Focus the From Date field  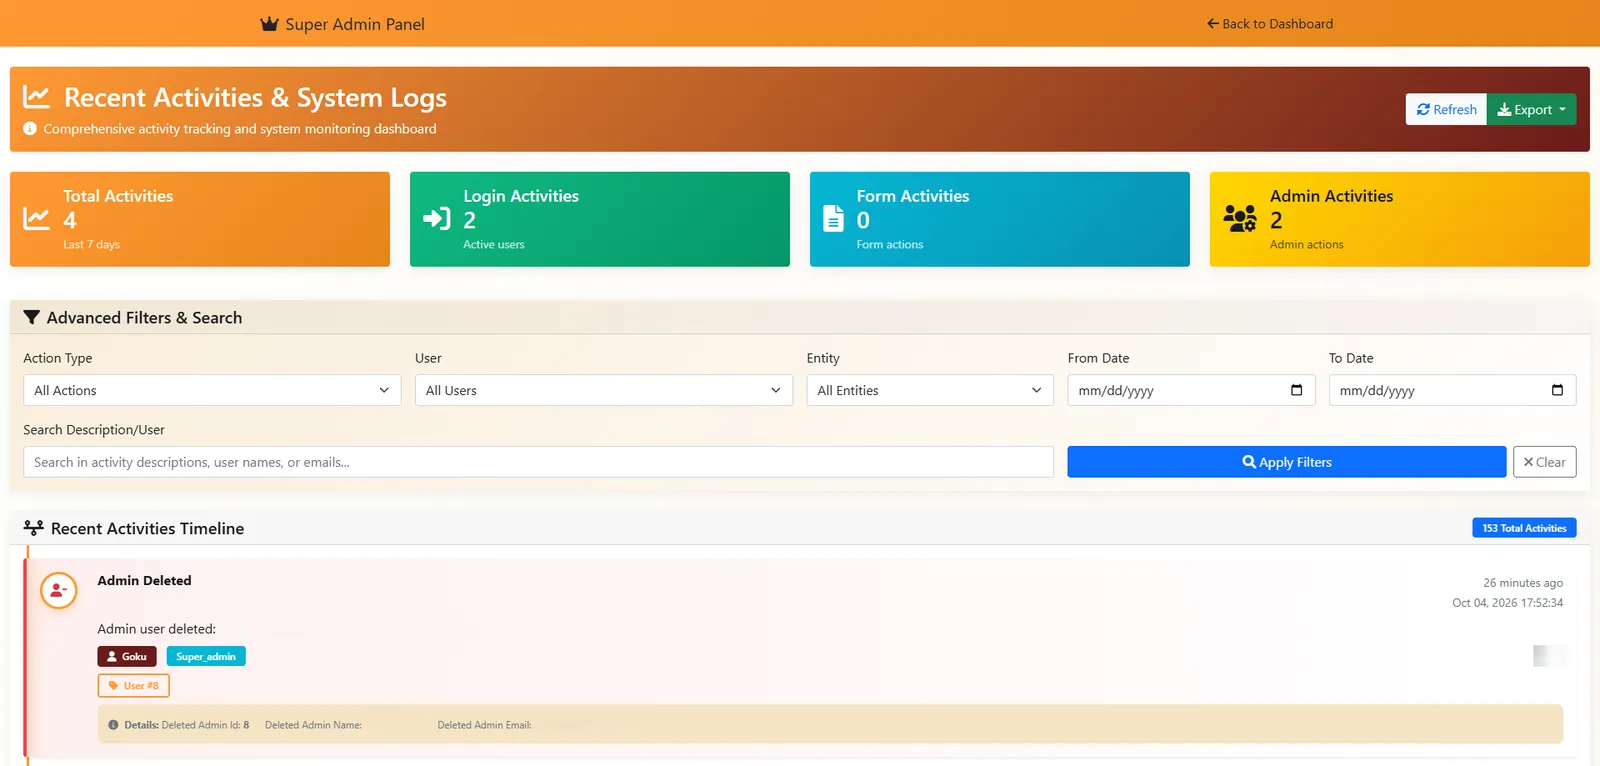pos(1191,390)
